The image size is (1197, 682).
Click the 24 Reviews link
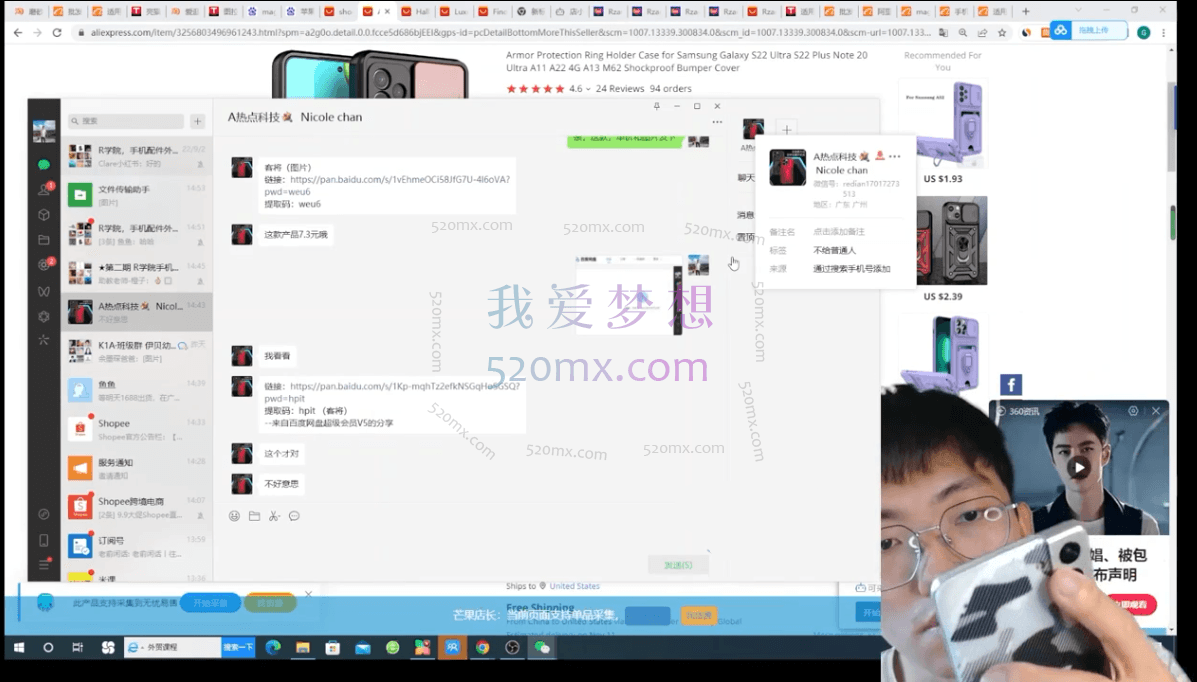point(620,89)
